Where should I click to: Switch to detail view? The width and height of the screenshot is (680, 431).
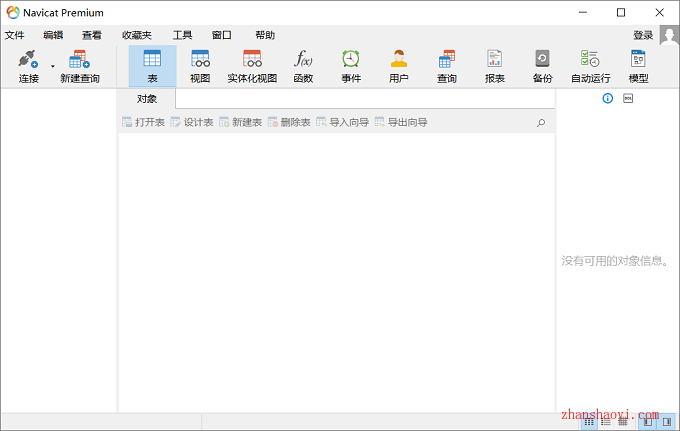point(623,422)
